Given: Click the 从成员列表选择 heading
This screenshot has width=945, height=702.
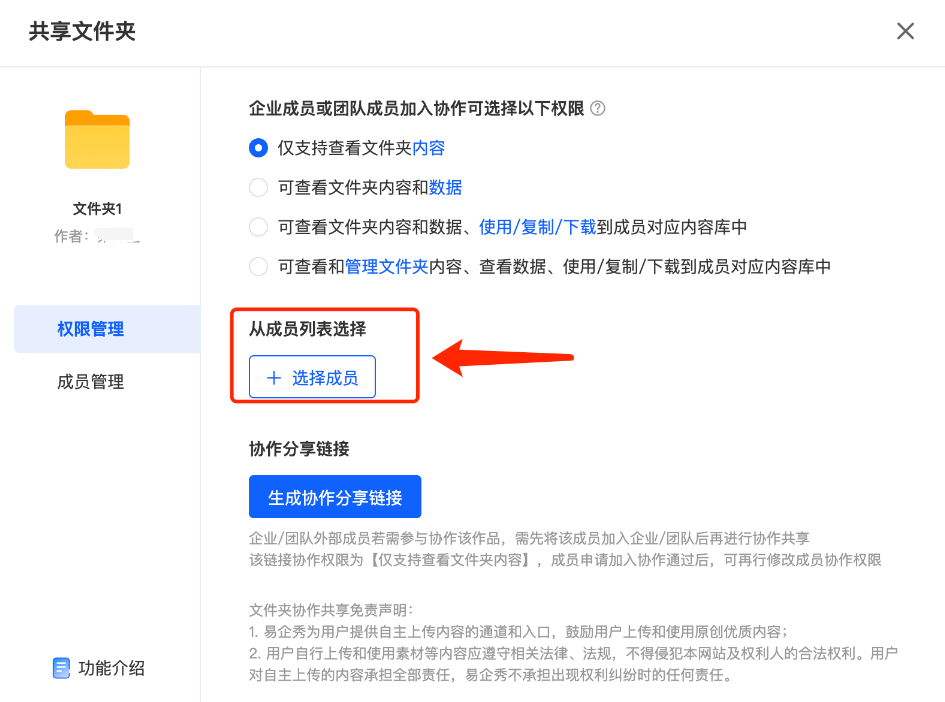Looking at the screenshot, I should coord(307,329).
